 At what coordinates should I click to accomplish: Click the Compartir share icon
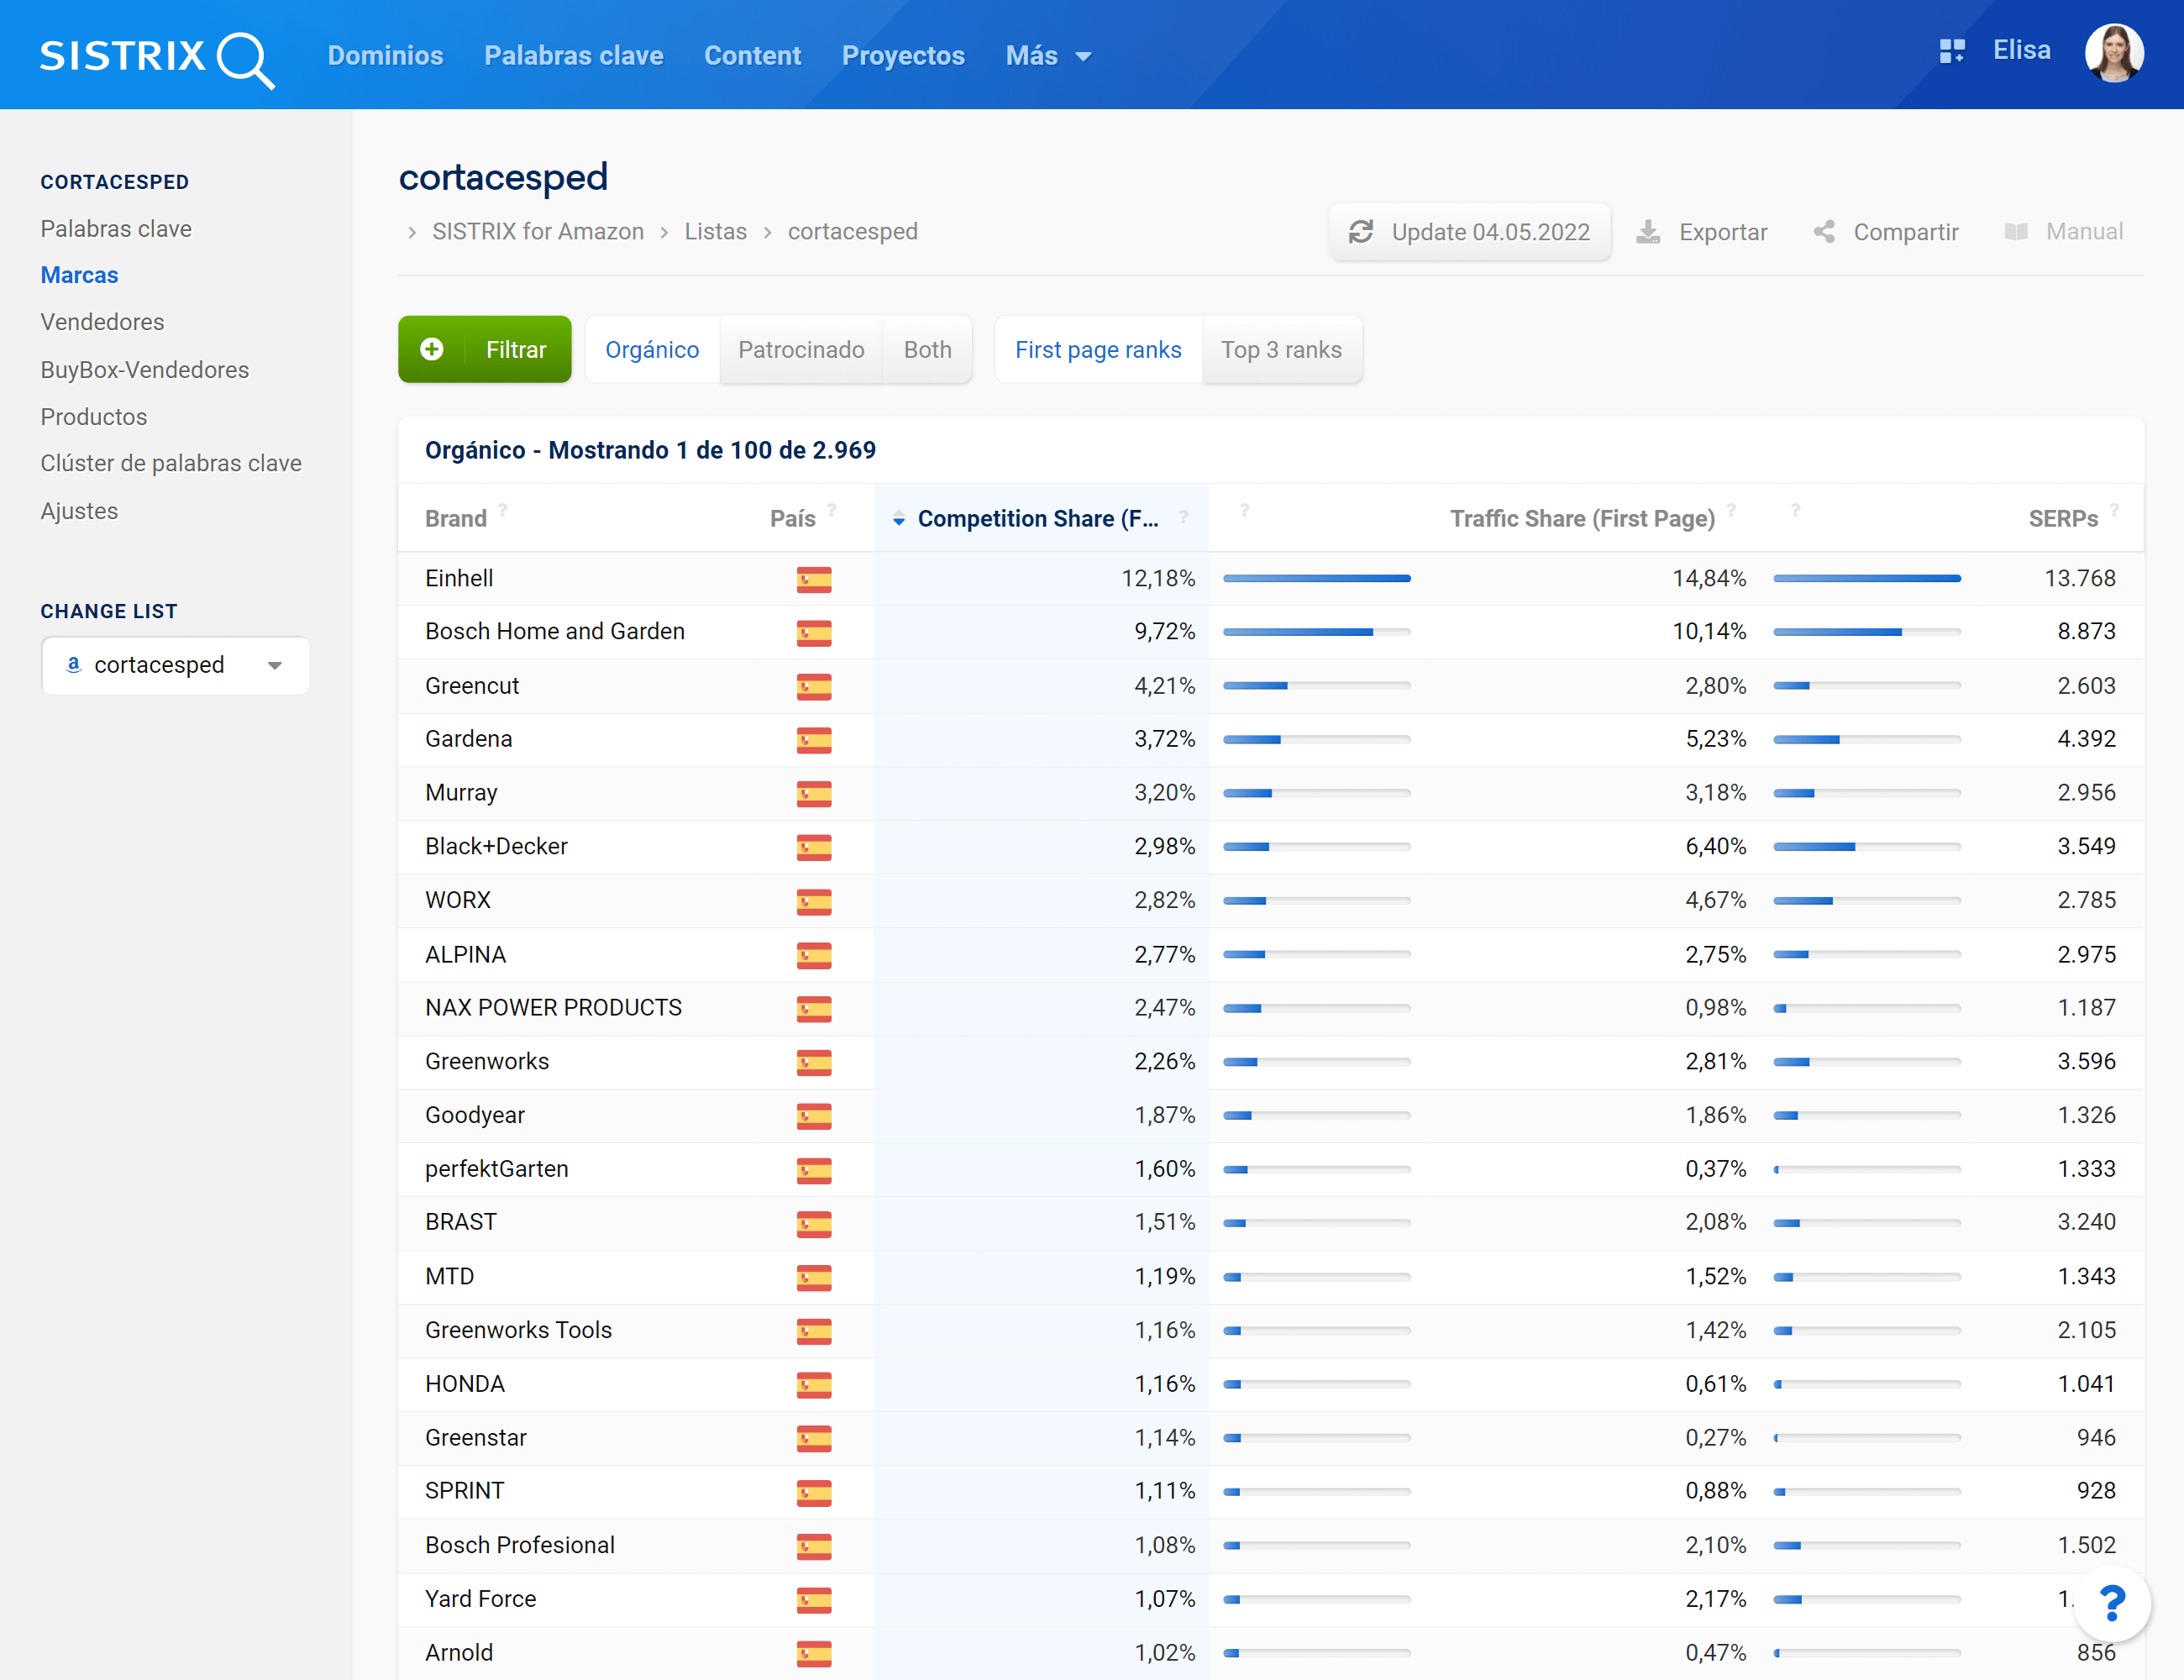1824,232
